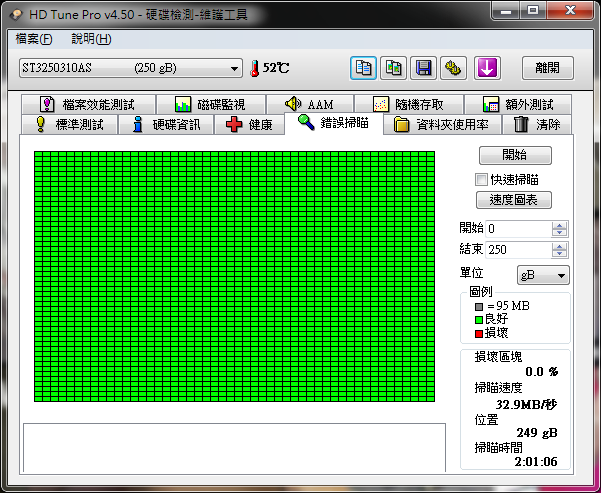
Task: Switch to the 檔案效能測試 tab
Action: [89, 104]
